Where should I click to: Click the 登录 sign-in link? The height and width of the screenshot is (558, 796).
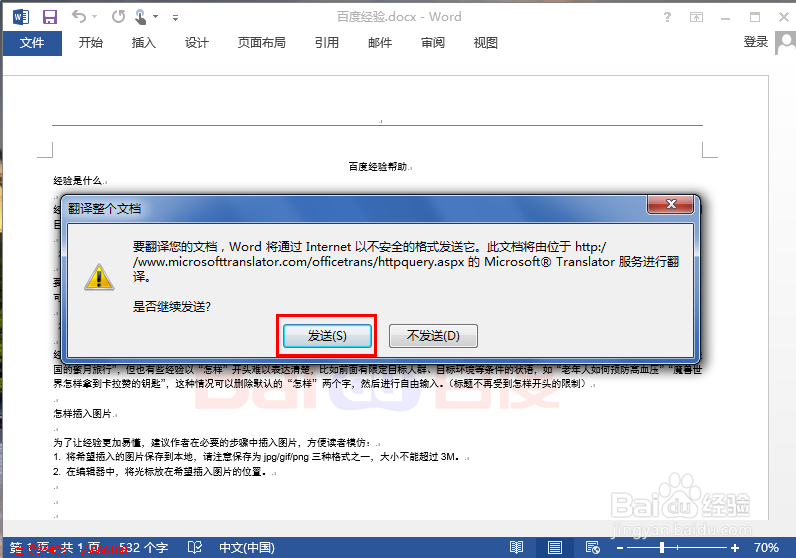pos(755,42)
